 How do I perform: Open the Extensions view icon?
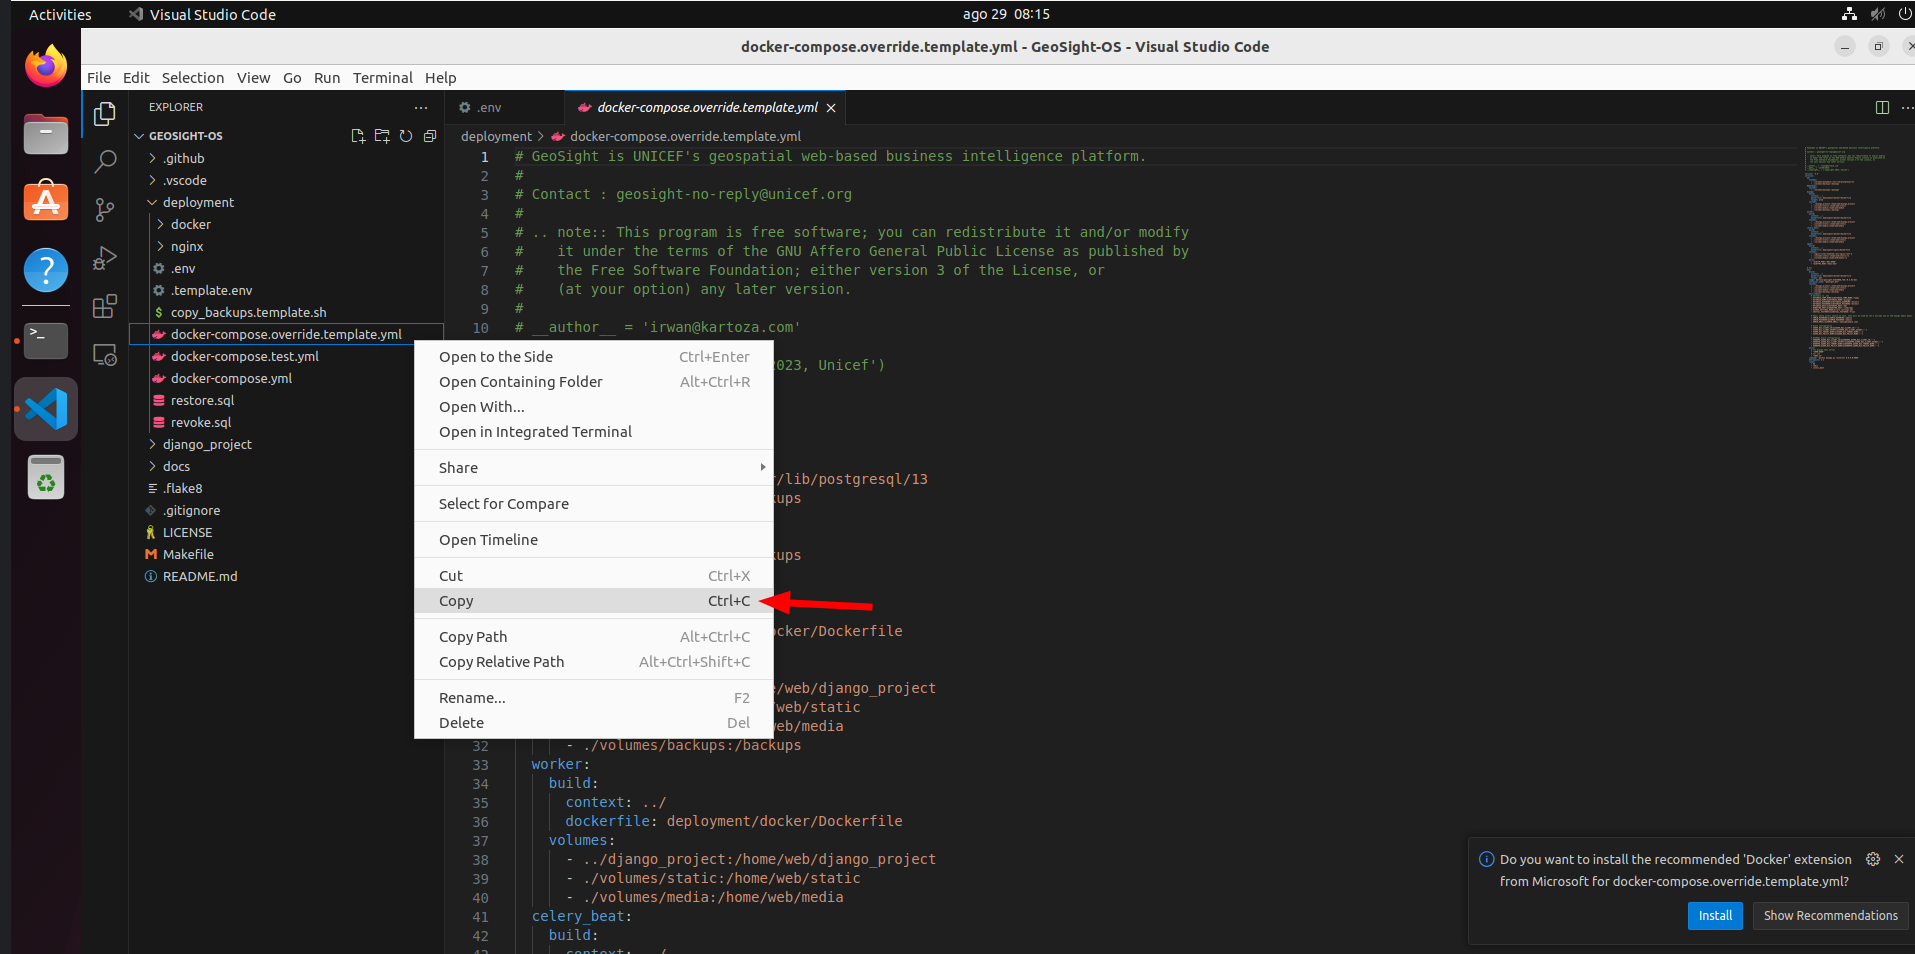coord(105,306)
